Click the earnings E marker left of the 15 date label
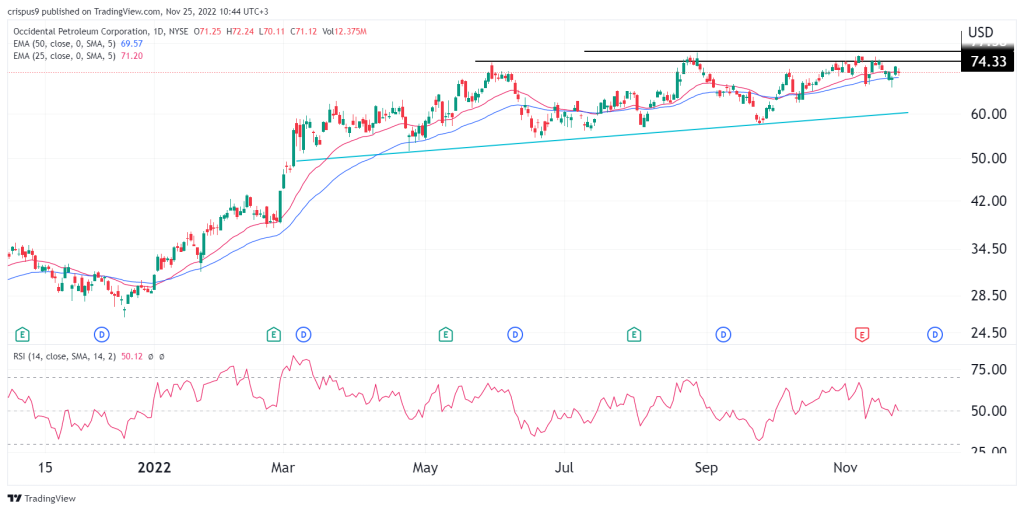Image resolution: width=1024 pixels, height=511 pixels. point(23,335)
